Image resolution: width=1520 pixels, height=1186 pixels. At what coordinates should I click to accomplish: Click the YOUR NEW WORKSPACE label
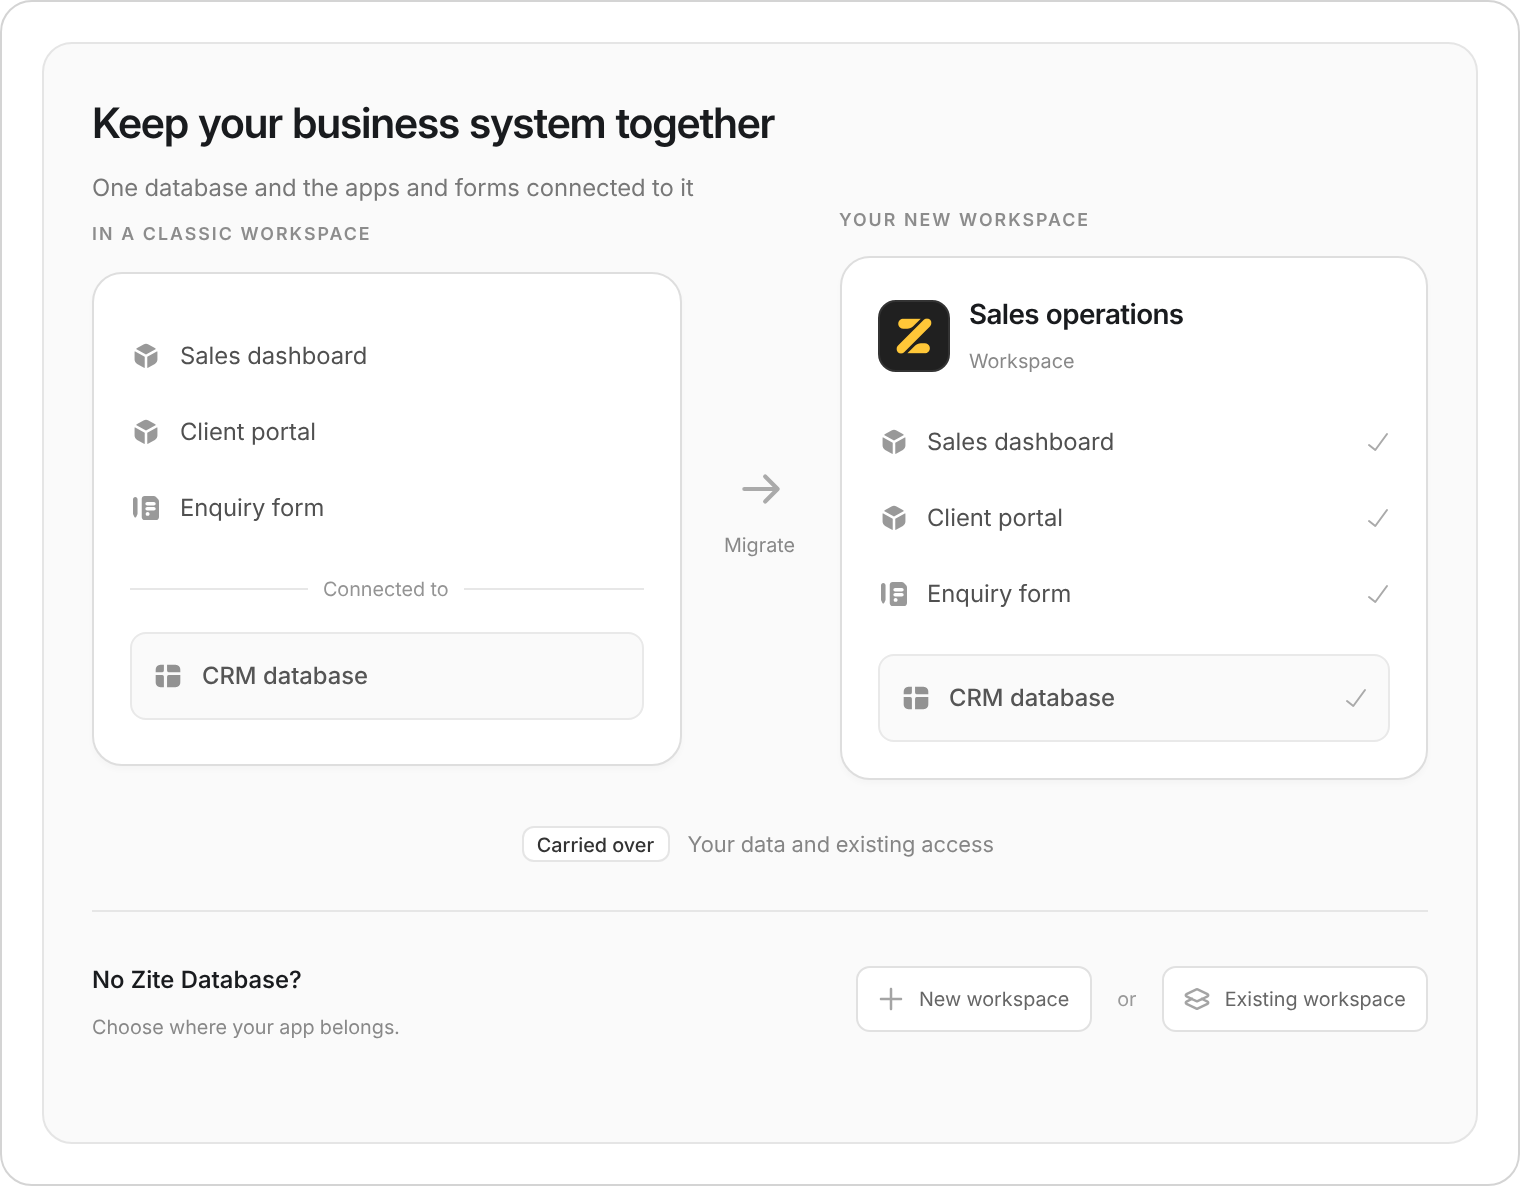(x=964, y=220)
